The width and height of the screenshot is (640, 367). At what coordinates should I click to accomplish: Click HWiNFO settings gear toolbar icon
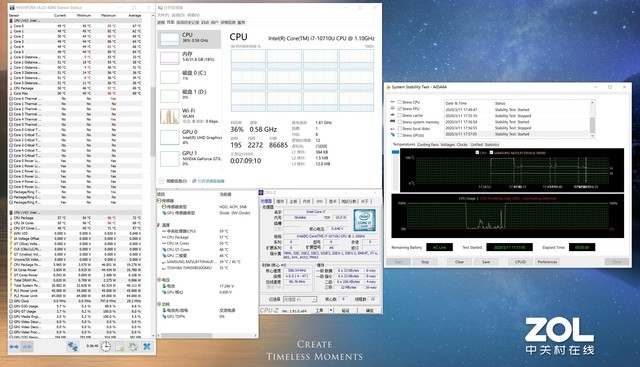(133, 347)
